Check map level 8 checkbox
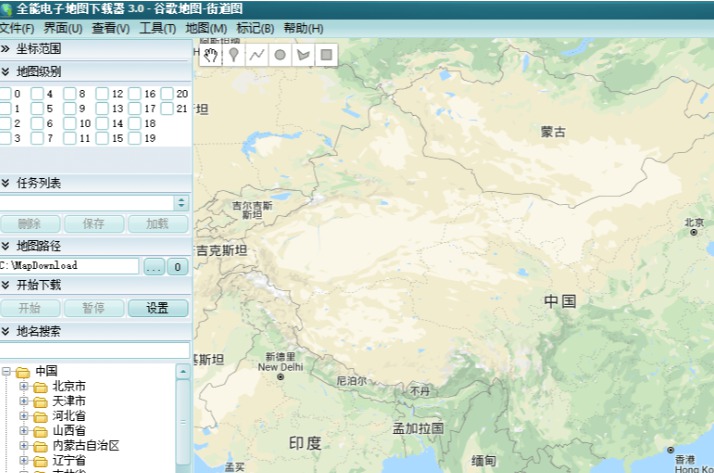This screenshot has width=714, height=473. [x=70, y=94]
